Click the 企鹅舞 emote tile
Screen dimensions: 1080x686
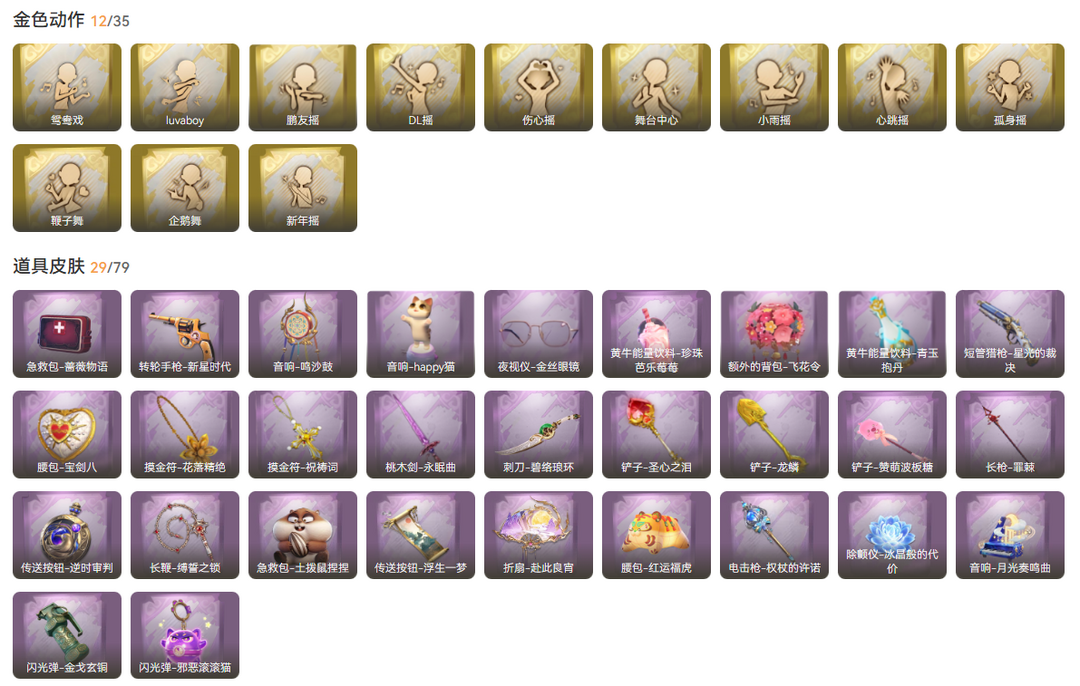click(x=185, y=188)
